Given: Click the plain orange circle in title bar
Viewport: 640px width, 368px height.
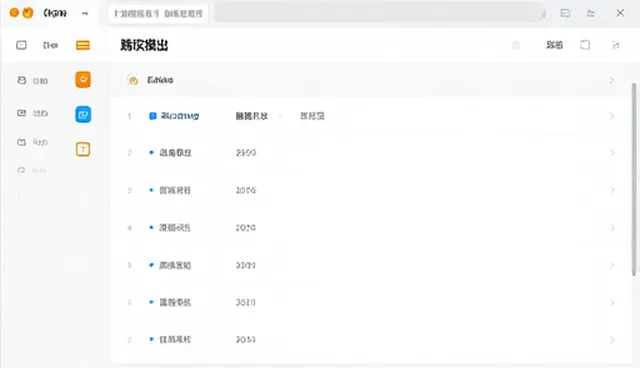Looking at the screenshot, I should coord(14,13).
